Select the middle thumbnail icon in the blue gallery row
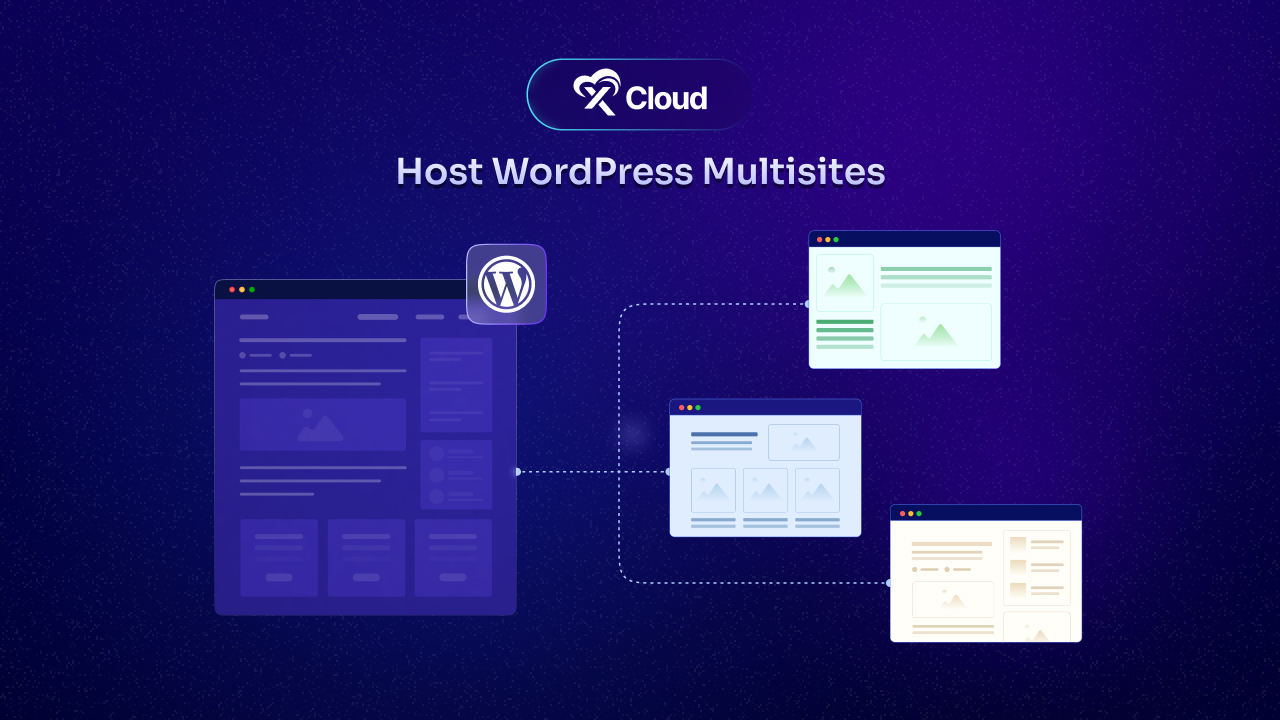The height and width of the screenshot is (720, 1280). tap(765, 489)
